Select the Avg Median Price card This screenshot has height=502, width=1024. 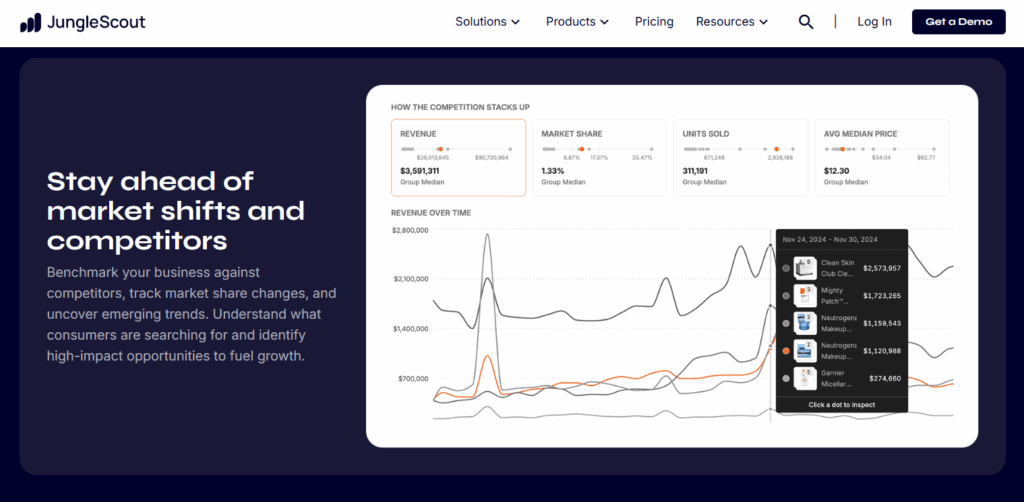[882, 157]
